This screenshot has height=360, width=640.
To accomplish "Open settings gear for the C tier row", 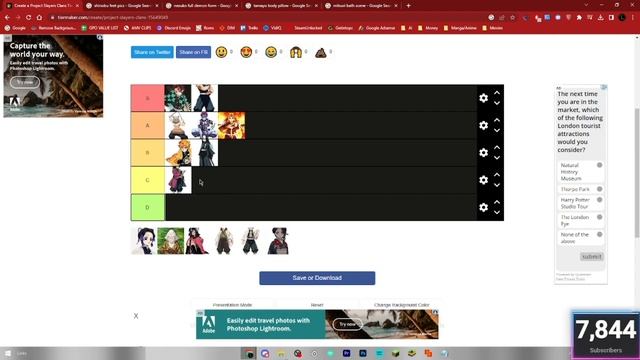I will pyautogui.click(x=483, y=180).
